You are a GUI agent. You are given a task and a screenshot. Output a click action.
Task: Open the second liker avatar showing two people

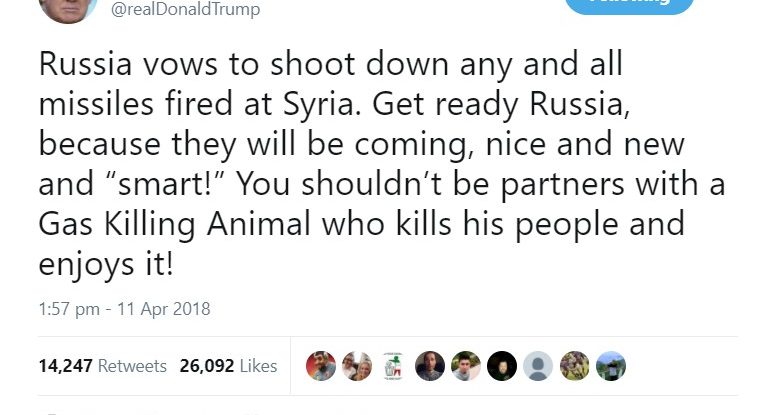(357, 366)
